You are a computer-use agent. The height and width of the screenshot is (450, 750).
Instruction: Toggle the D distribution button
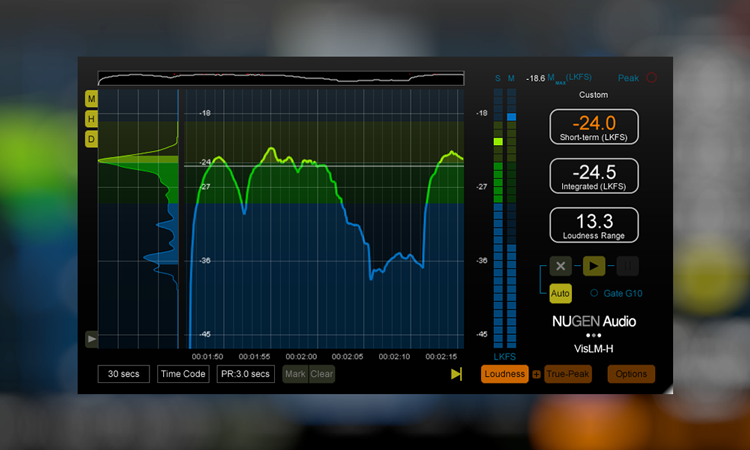click(x=91, y=139)
